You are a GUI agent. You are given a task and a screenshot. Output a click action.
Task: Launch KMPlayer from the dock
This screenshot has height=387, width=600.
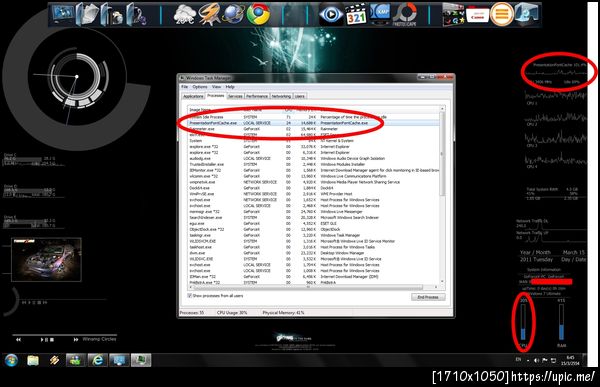click(x=380, y=15)
